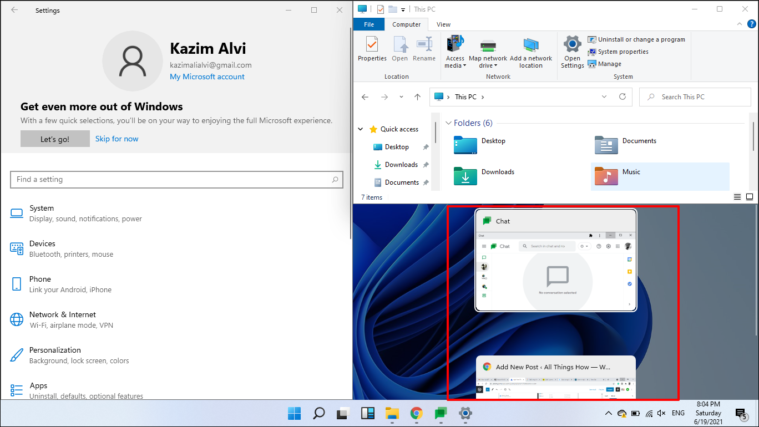Open the Chat window thumbnail preview

(556, 260)
